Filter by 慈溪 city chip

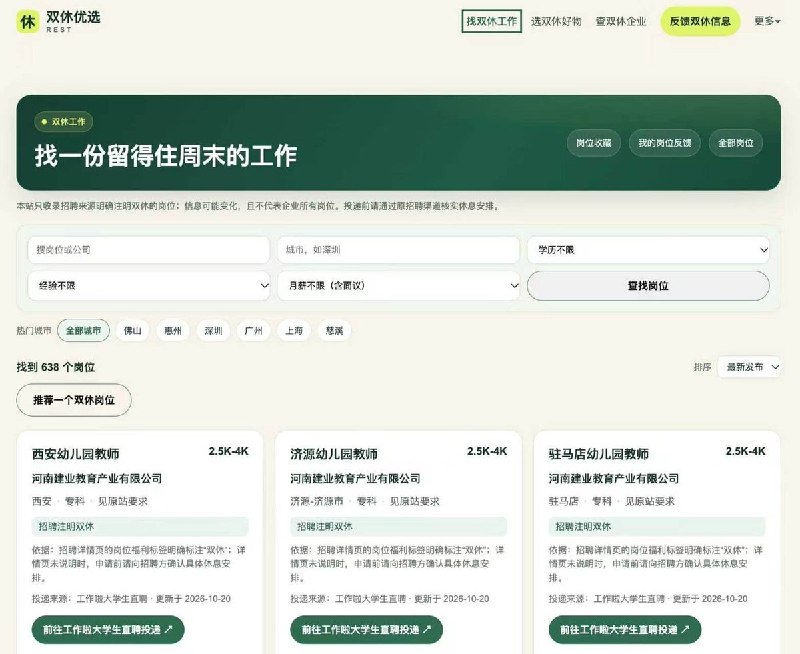click(x=334, y=331)
